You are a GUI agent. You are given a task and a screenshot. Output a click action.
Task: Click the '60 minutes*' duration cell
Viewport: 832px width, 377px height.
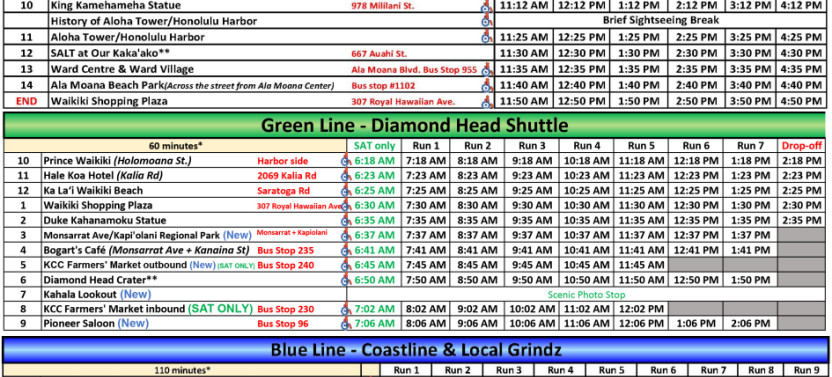click(x=175, y=145)
